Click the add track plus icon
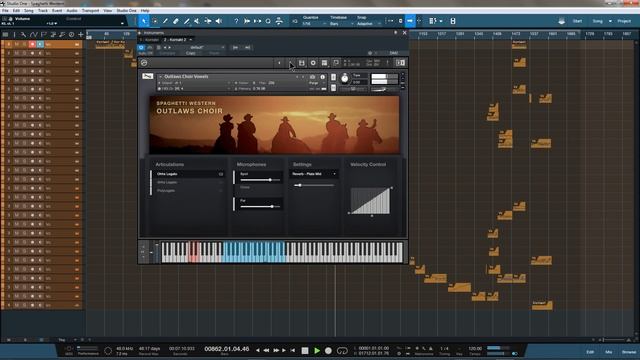Viewport: 640px width, 360px height. (x=80, y=35)
